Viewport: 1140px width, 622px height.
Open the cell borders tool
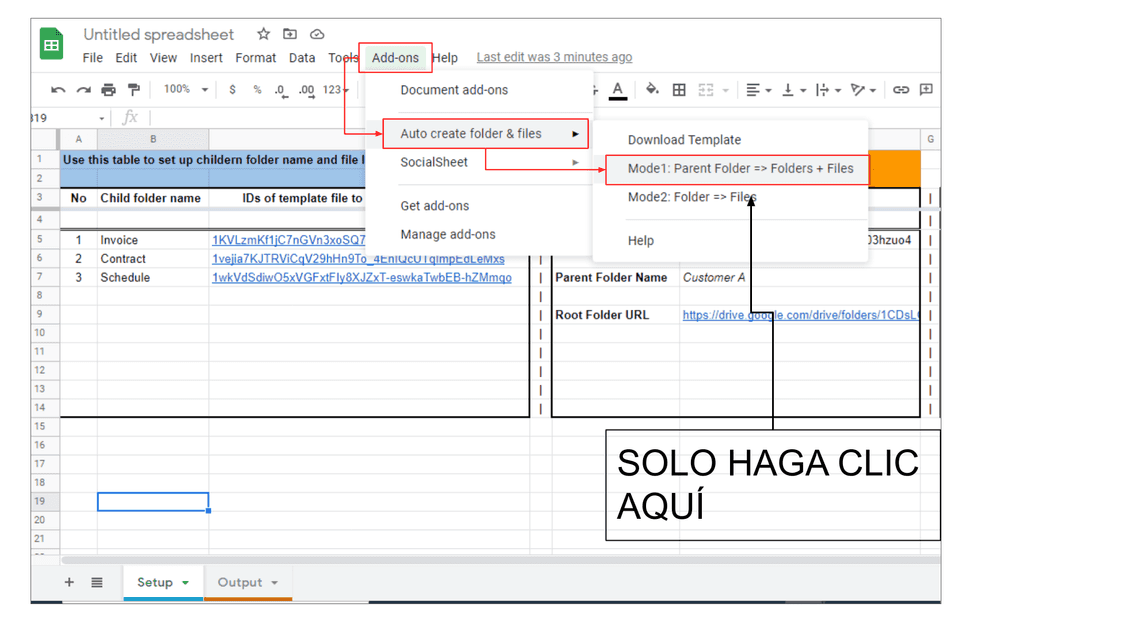tap(679, 90)
